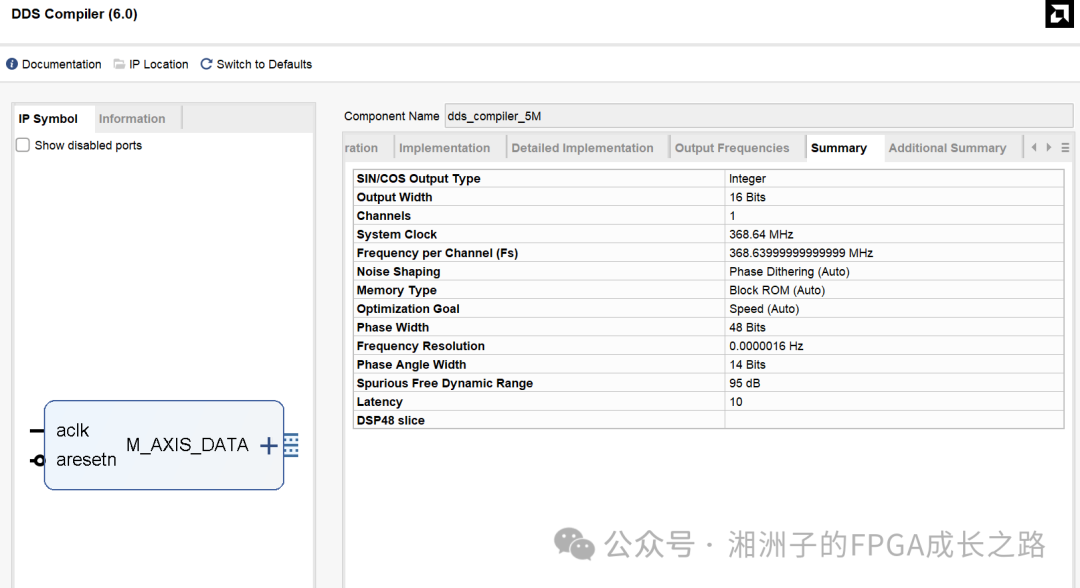Click the 95 dB value

coord(745,383)
